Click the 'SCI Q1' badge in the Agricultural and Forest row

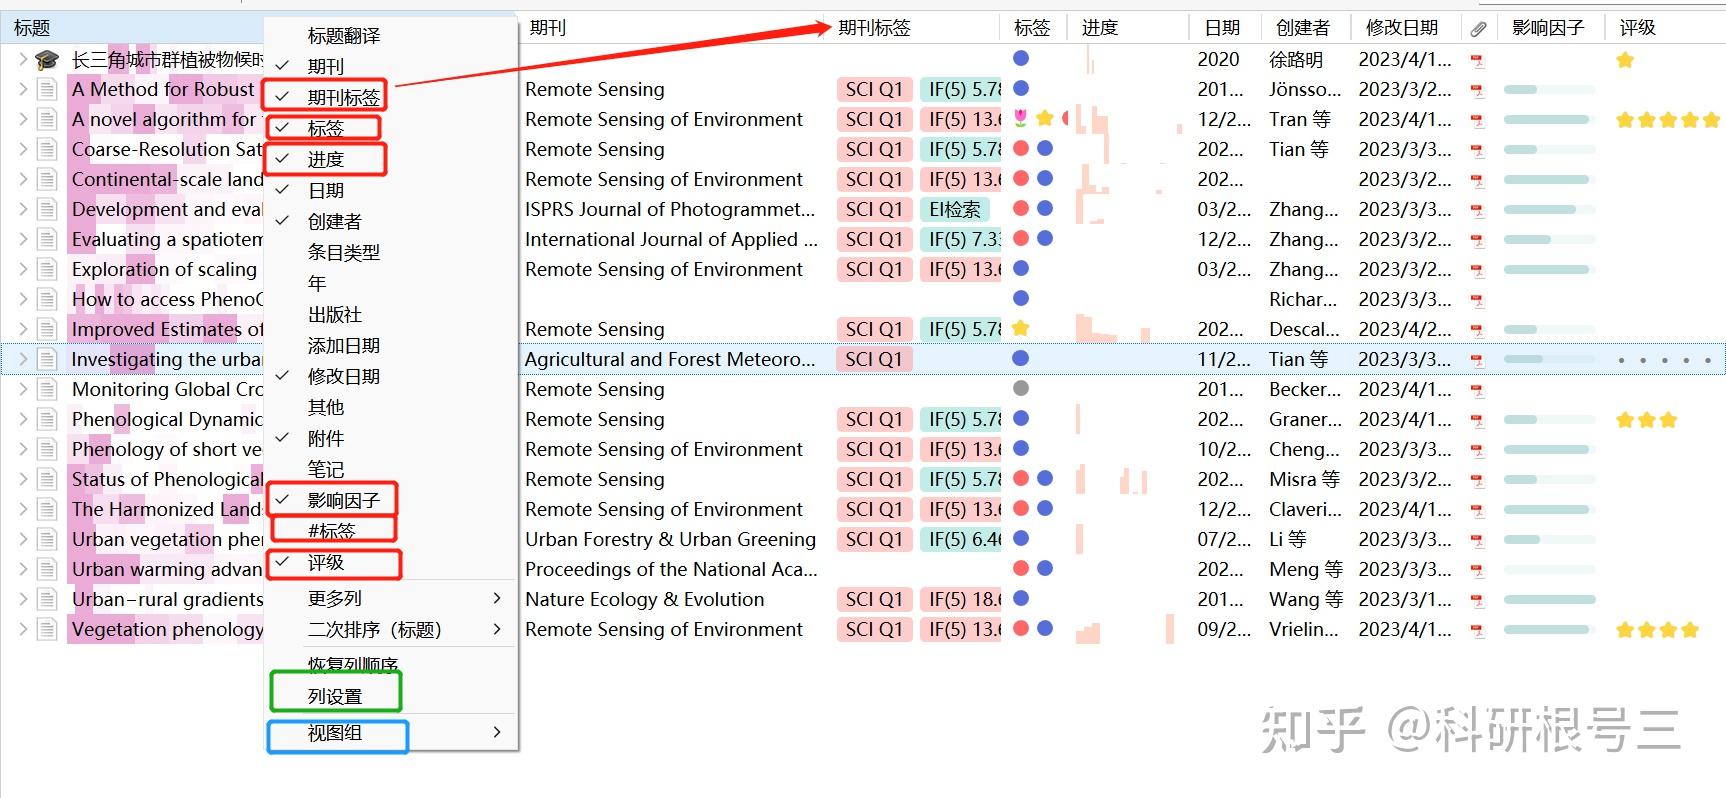(874, 359)
